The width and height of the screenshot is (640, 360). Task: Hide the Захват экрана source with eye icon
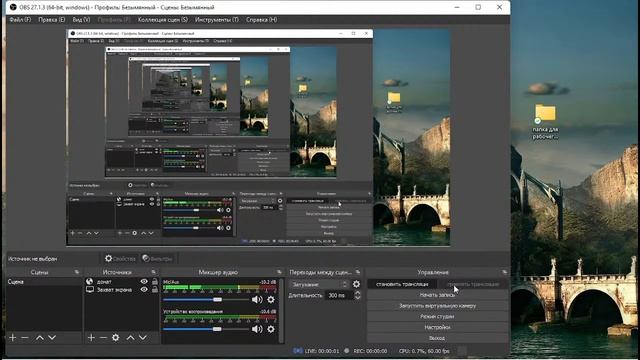(144, 289)
